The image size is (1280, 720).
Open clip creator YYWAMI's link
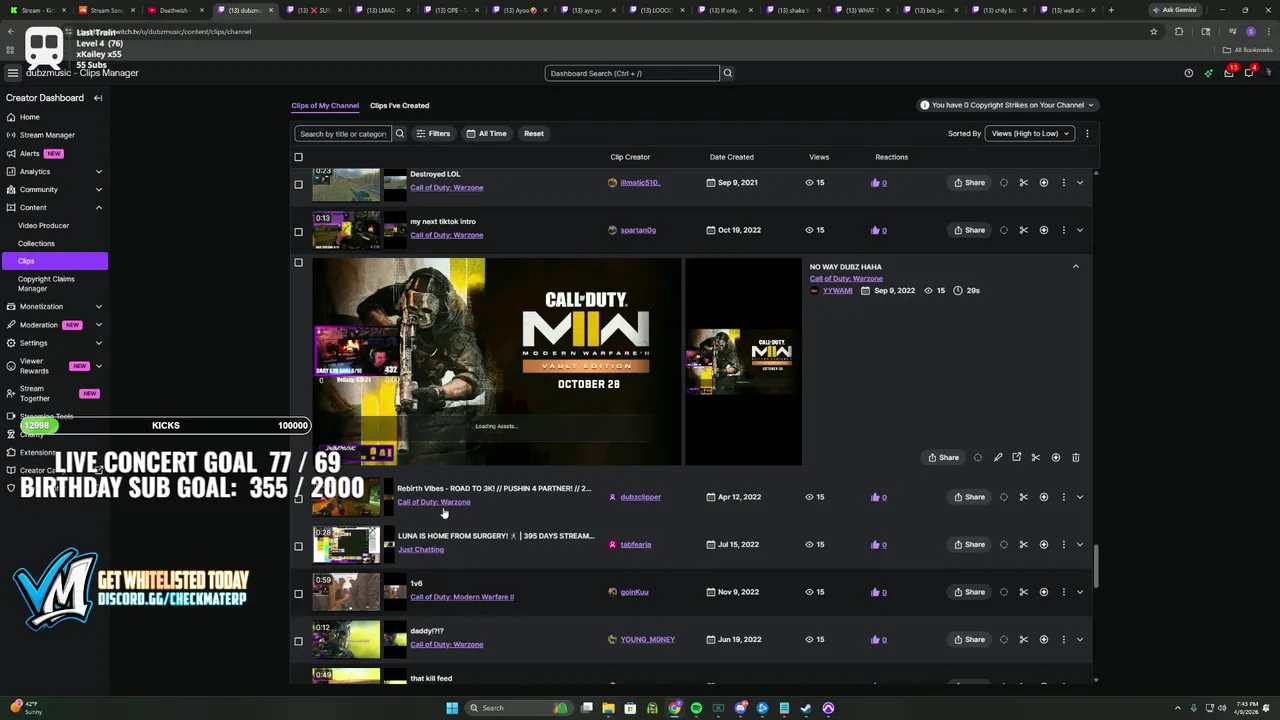837,290
